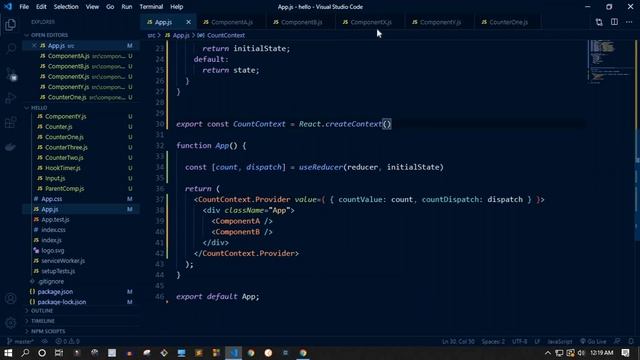640x360 pixels.
Task: Open package.json in file explorer
Action: tap(81, 291)
